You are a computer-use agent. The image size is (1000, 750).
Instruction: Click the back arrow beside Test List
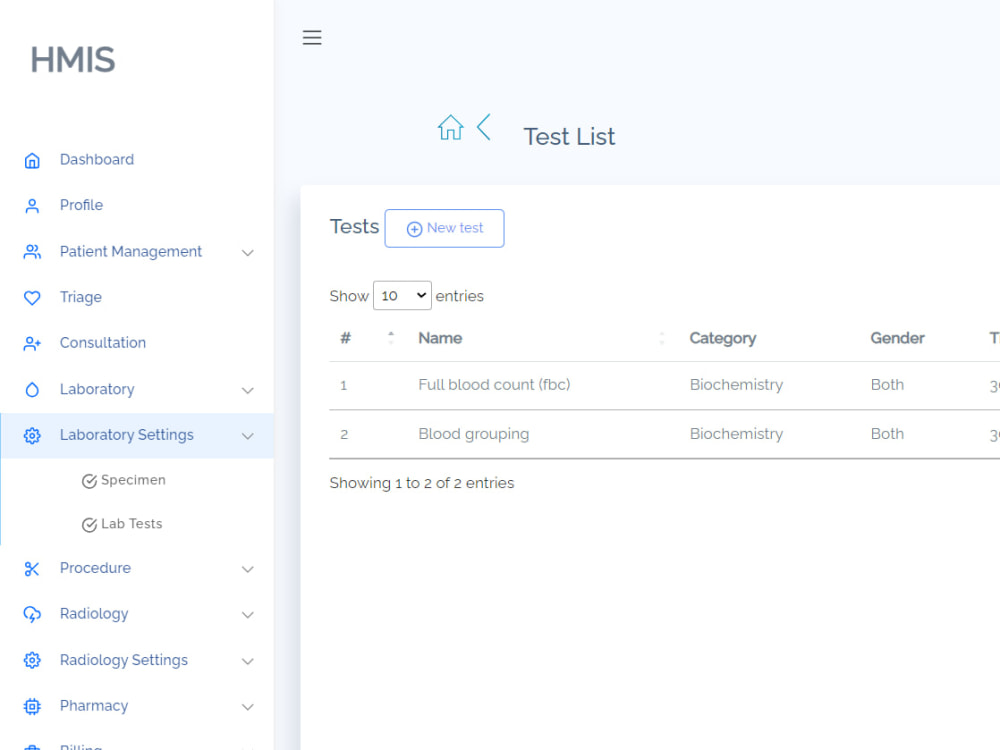click(484, 127)
